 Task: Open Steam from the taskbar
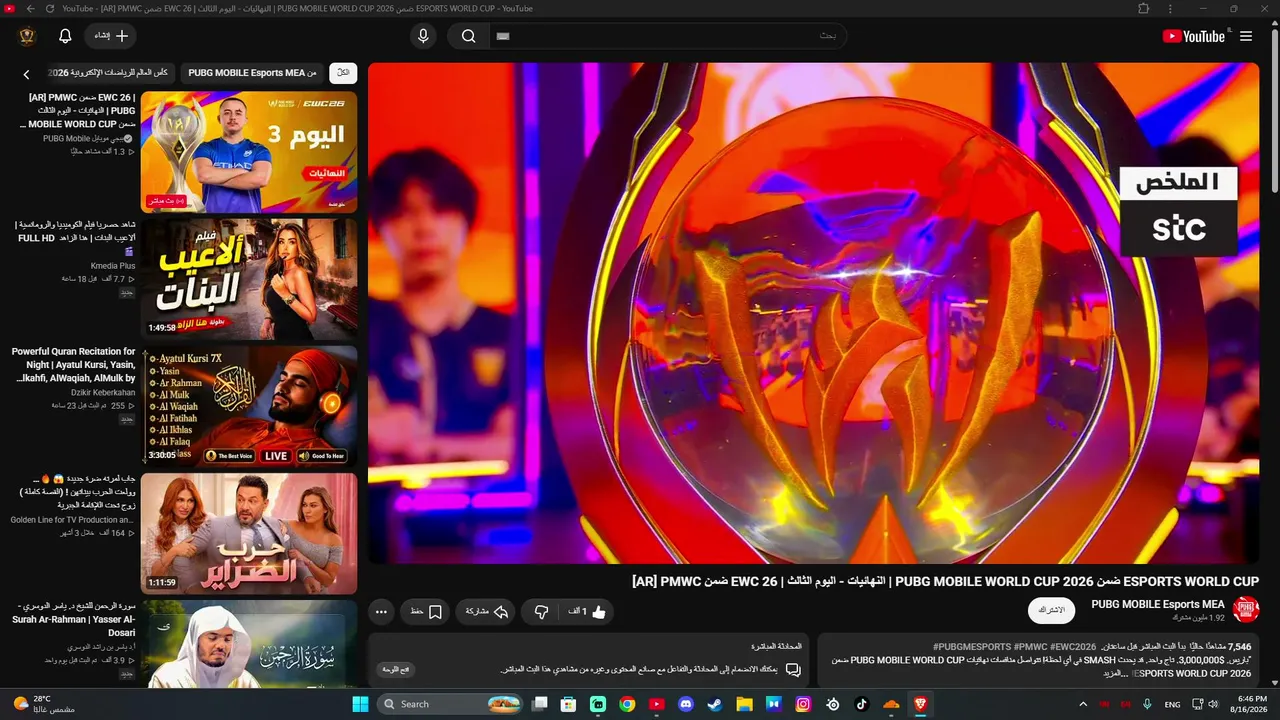[x=715, y=704]
